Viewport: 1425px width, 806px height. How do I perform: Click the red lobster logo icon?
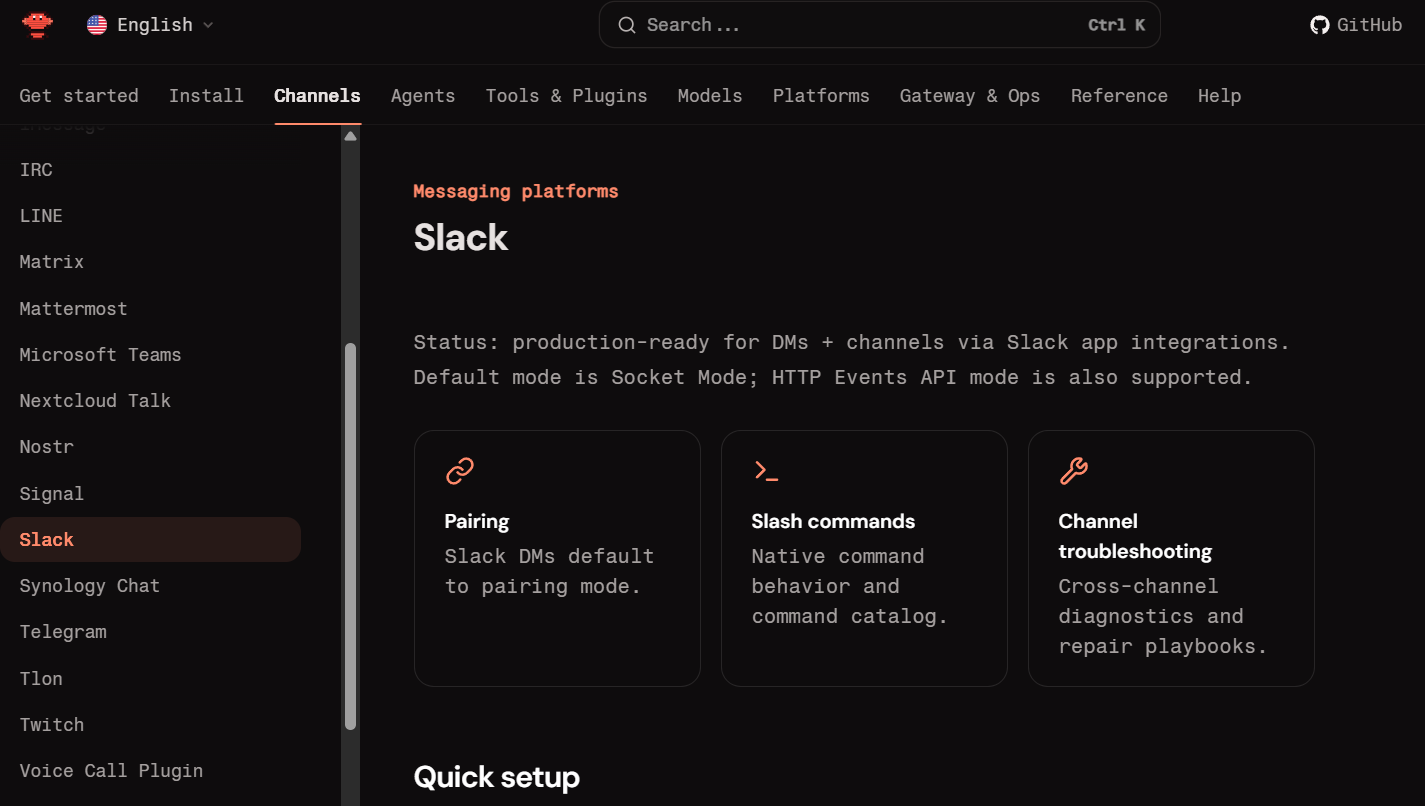pos(37,24)
